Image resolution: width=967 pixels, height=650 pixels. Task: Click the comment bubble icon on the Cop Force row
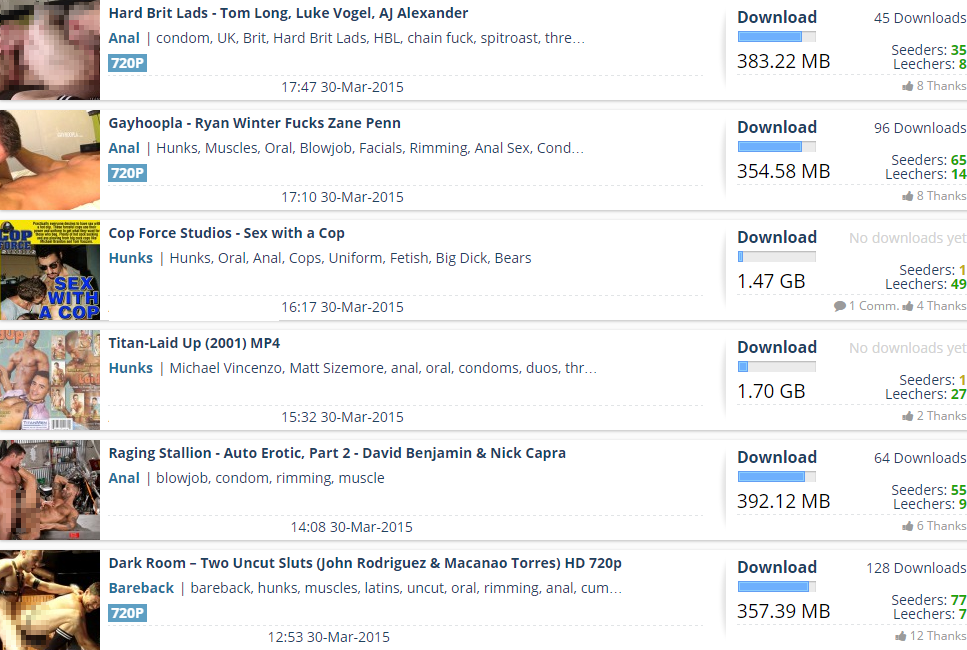point(839,306)
